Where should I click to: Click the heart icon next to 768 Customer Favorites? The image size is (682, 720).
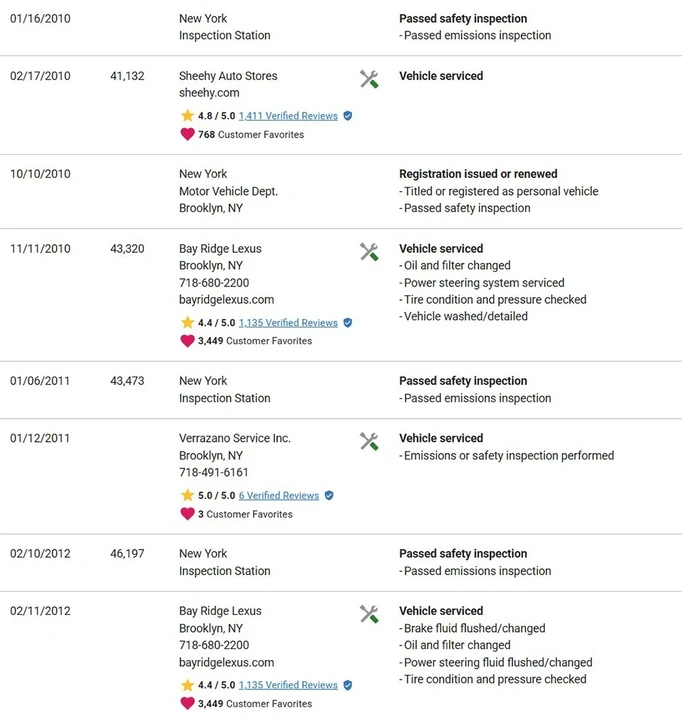click(x=187, y=135)
